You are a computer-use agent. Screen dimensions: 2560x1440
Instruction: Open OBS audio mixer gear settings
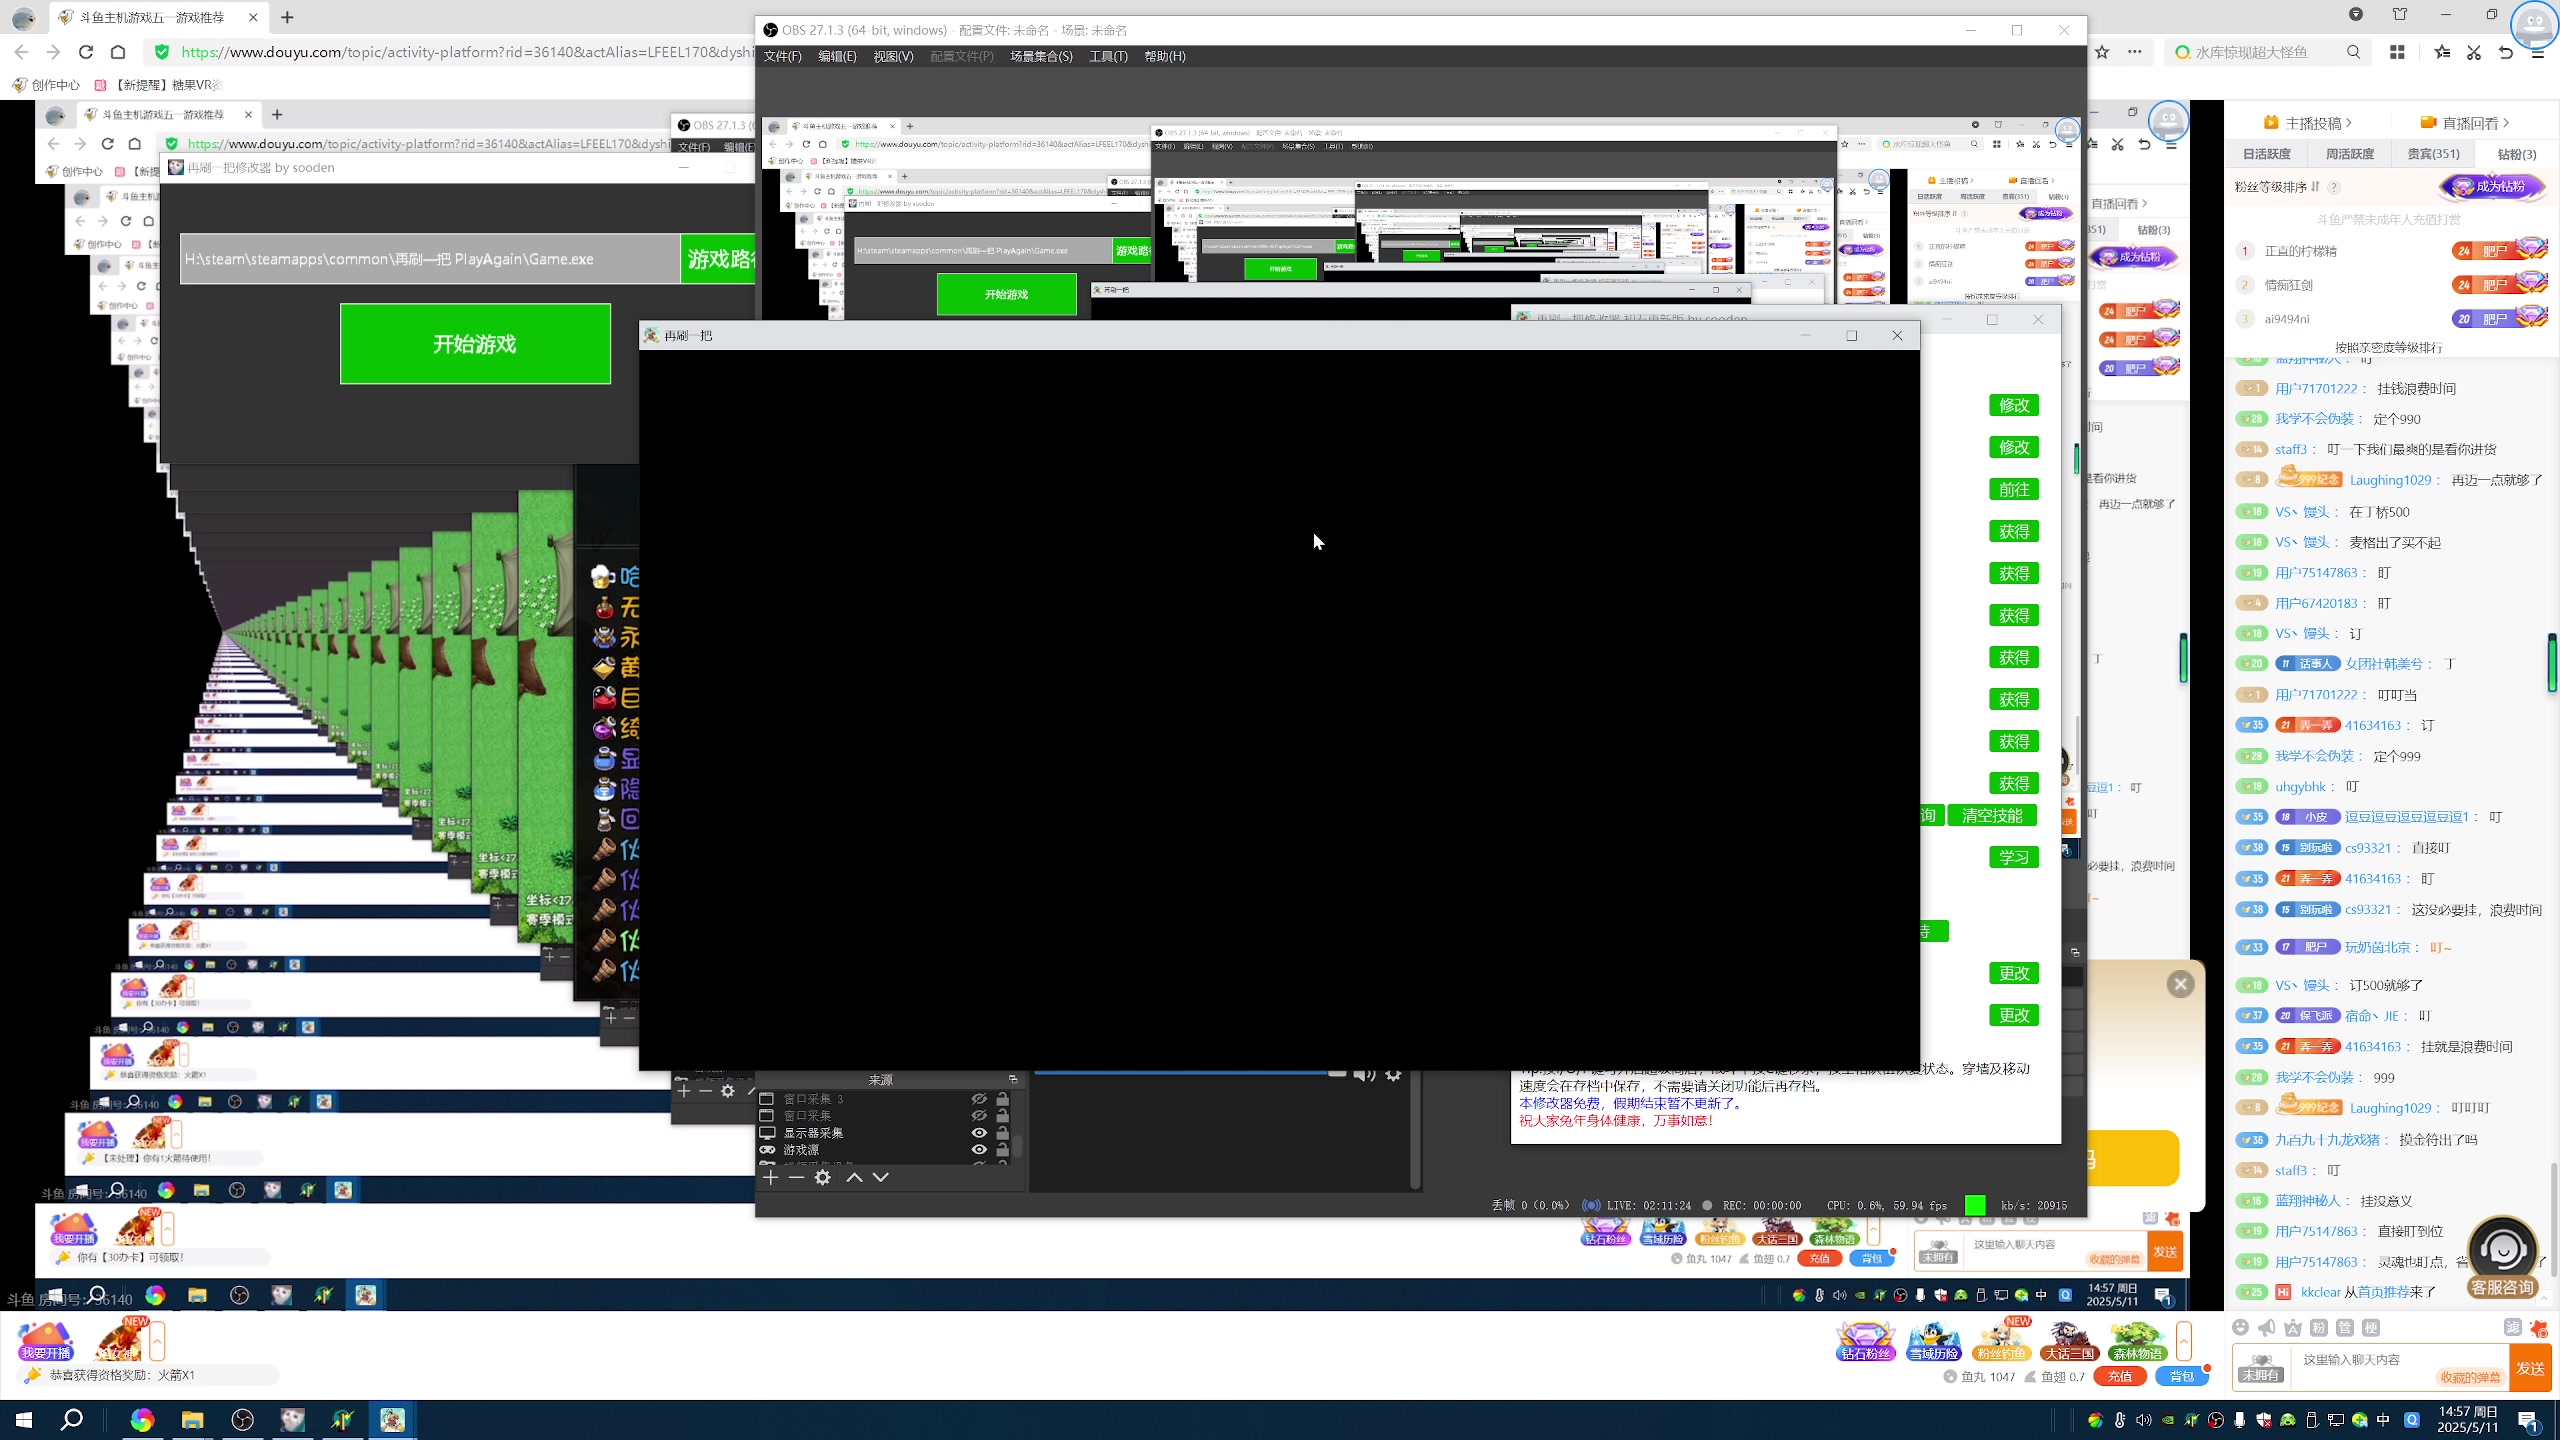[1393, 1075]
